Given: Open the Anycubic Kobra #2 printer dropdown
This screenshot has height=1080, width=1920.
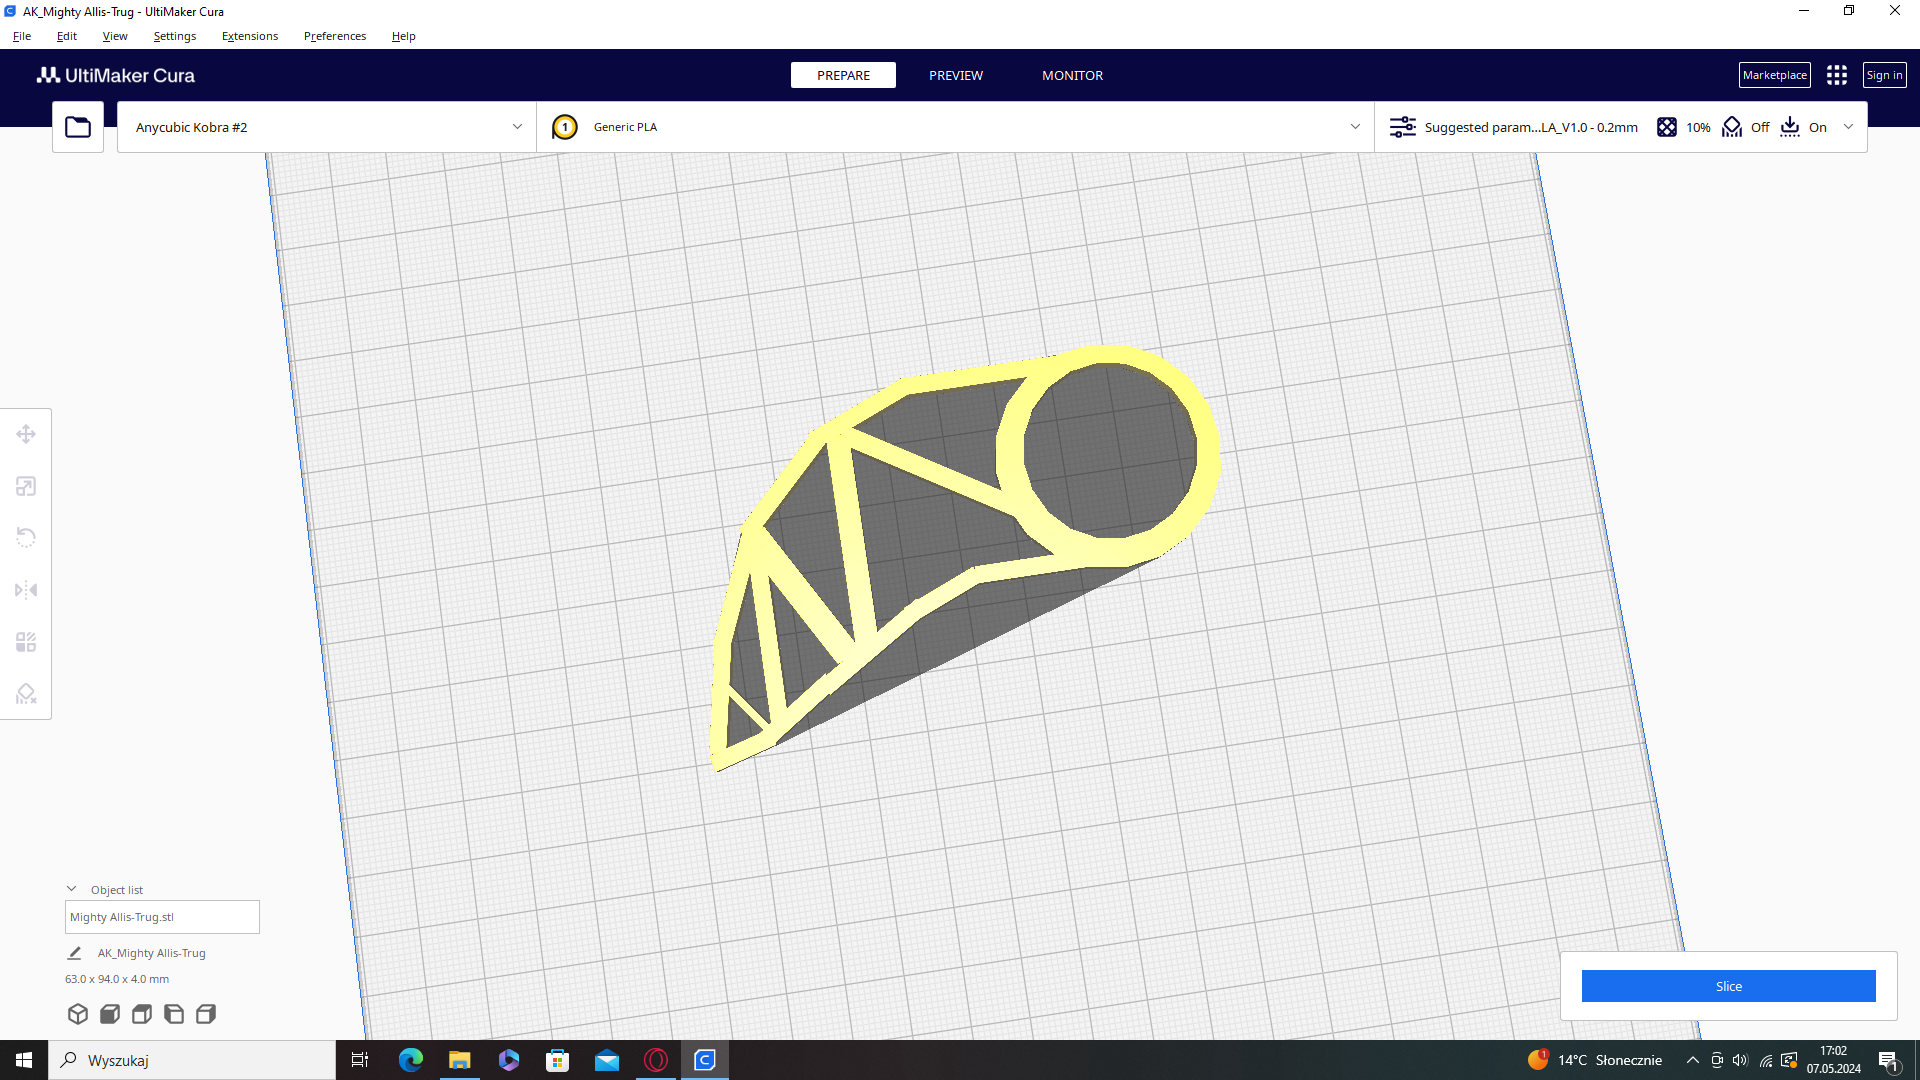Looking at the screenshot, I should pos(325,126).
